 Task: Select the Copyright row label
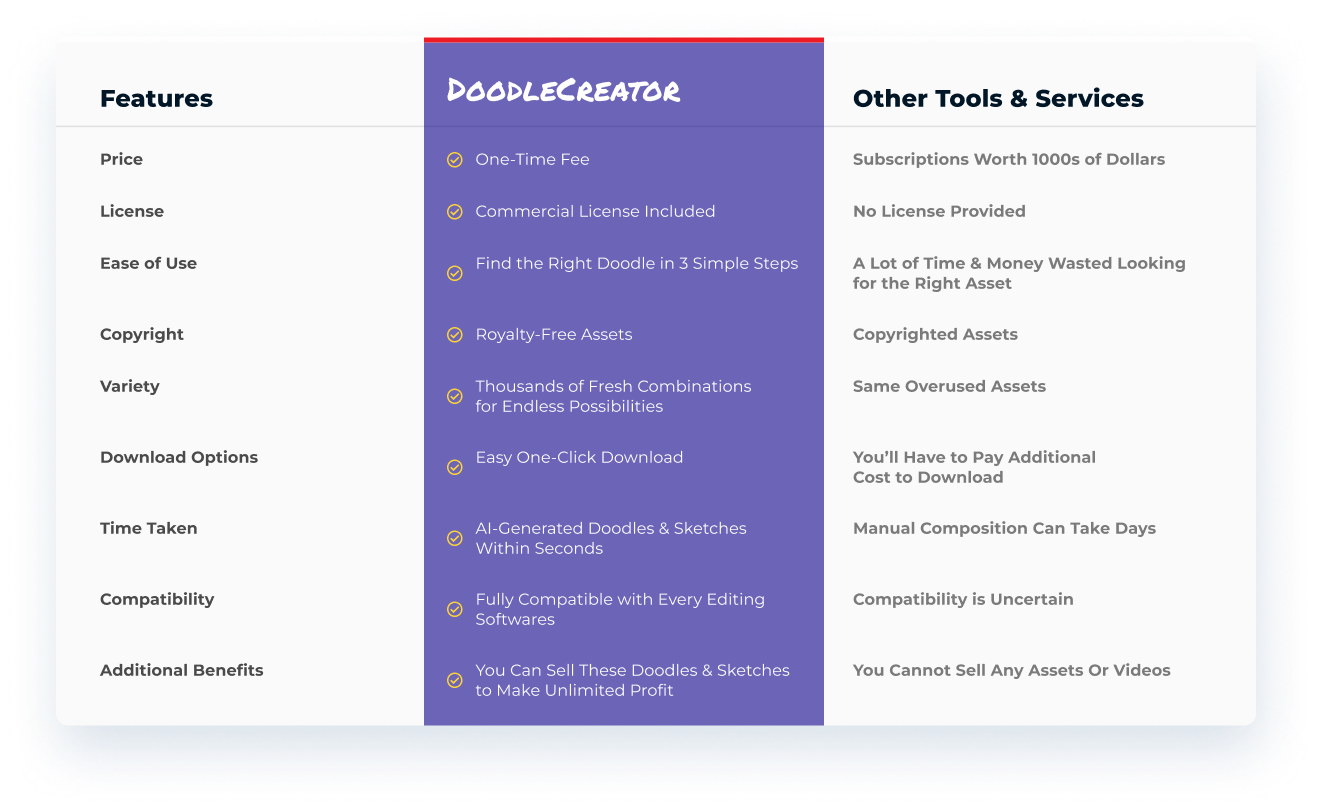click(142, 335)
